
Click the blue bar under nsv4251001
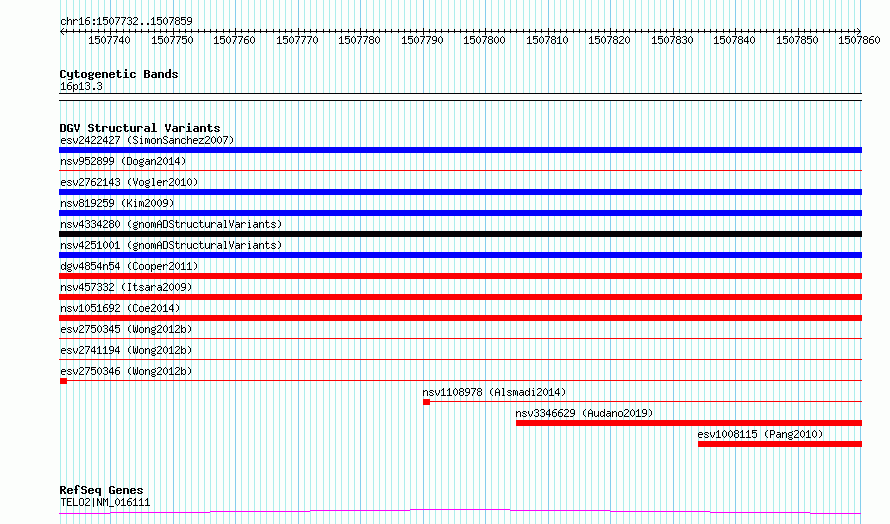(460, 255)
